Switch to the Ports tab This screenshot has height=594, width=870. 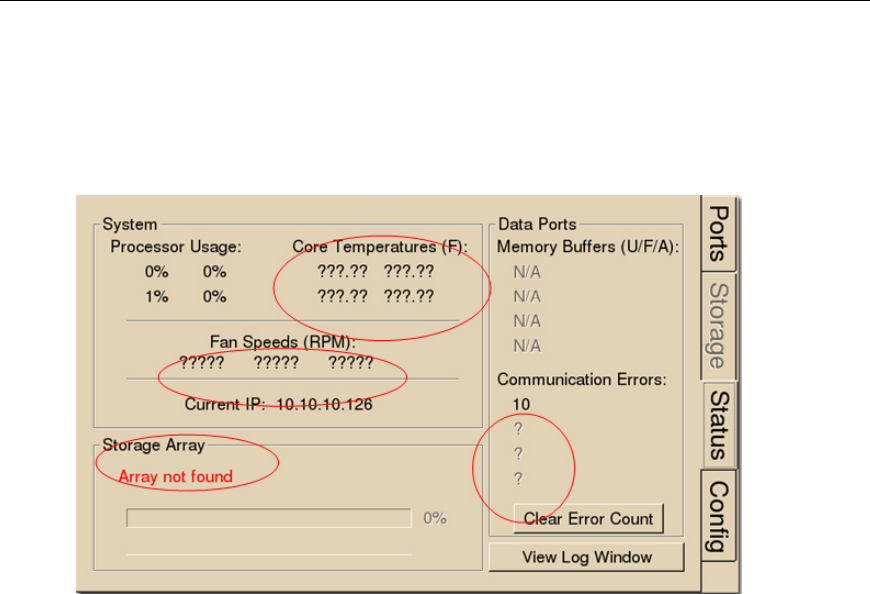click(x=719, y=233)
